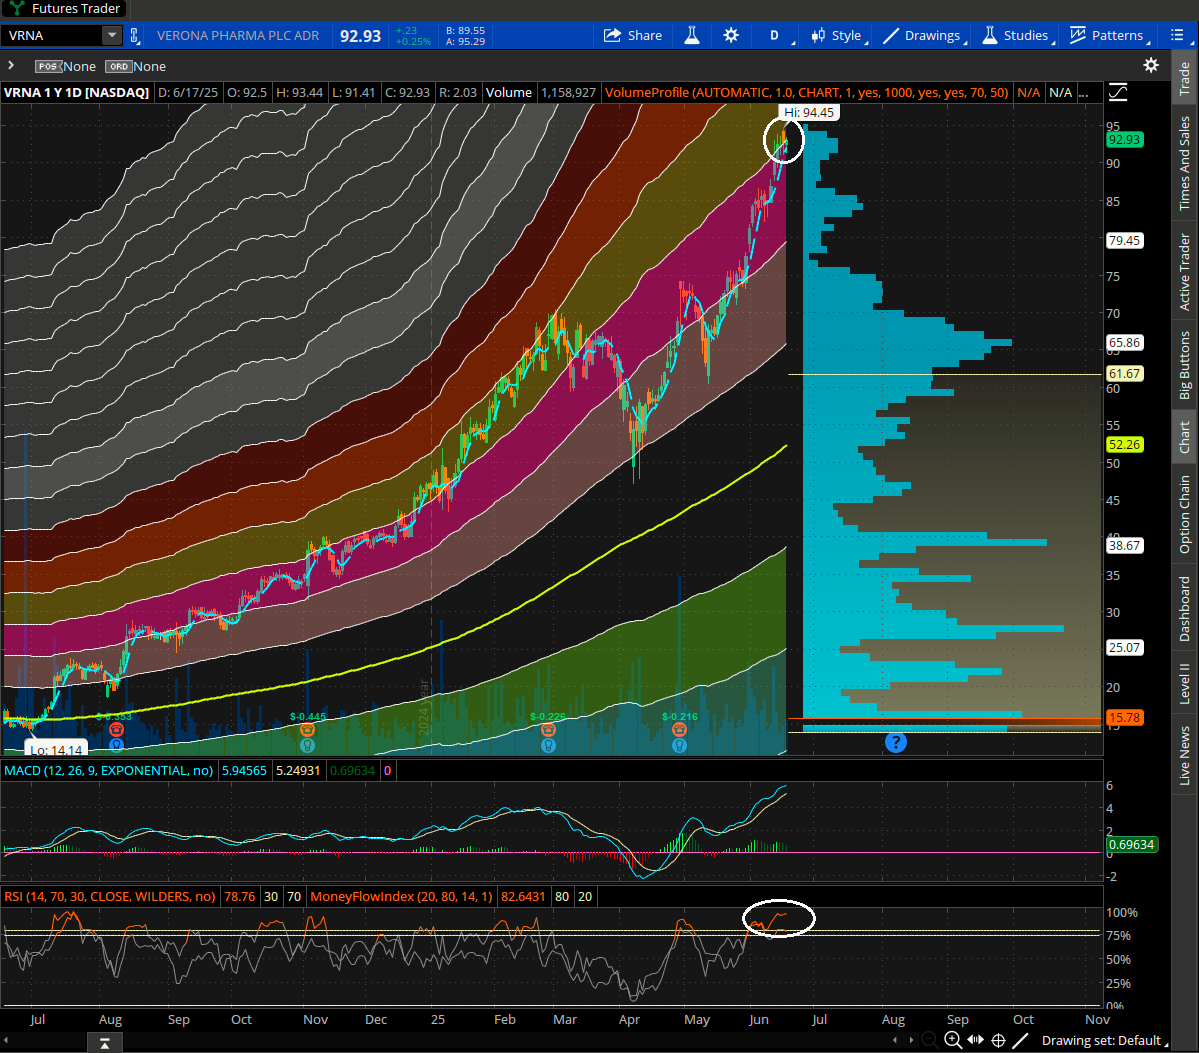Viewport: 1199px width, 1053px height.
Task: Open the Drawing set: Default dropdown
Action: click(1105, 1040)
